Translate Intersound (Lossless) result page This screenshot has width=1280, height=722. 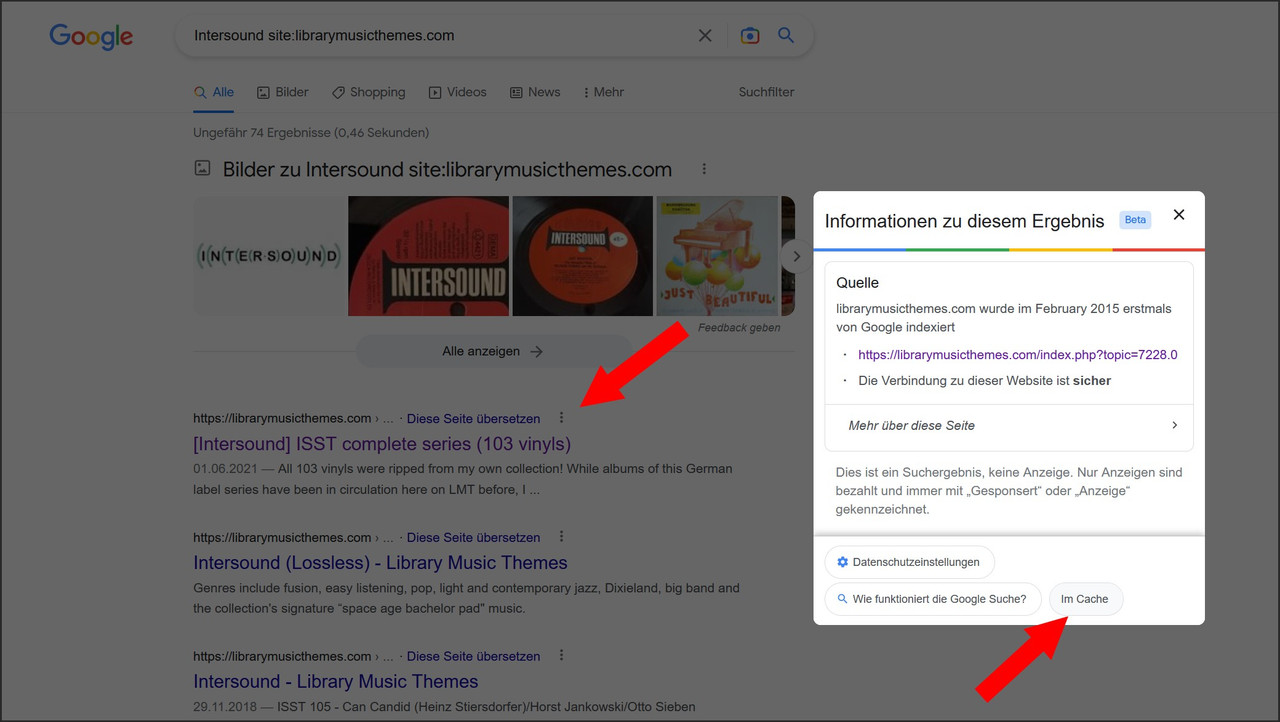point(473,538)
